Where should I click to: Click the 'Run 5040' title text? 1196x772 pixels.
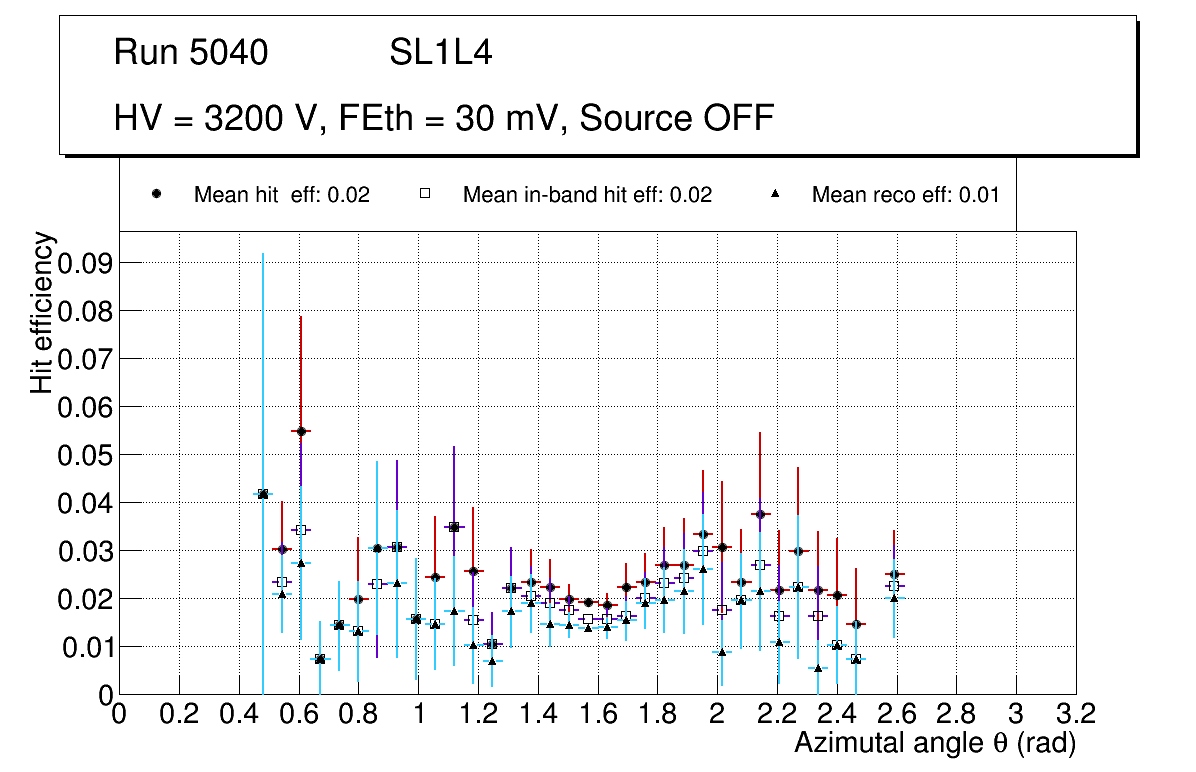(x=191, y=53)
